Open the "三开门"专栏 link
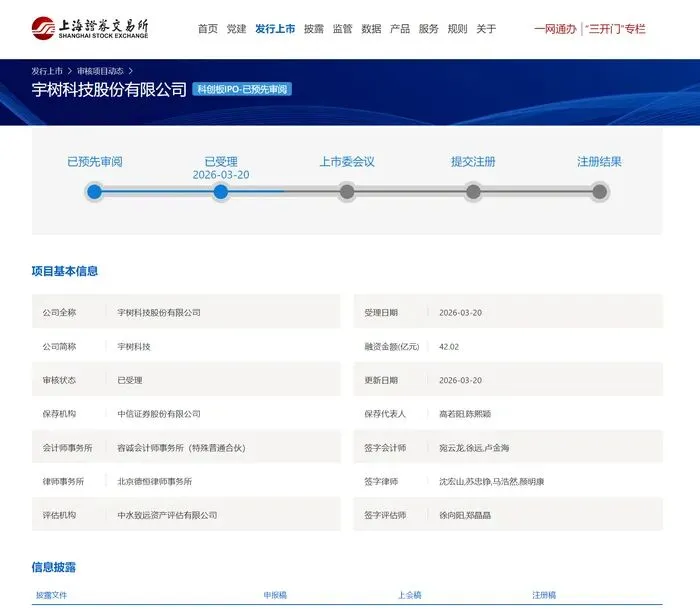This screenshot has width=700, height=610. click(615, 29)
